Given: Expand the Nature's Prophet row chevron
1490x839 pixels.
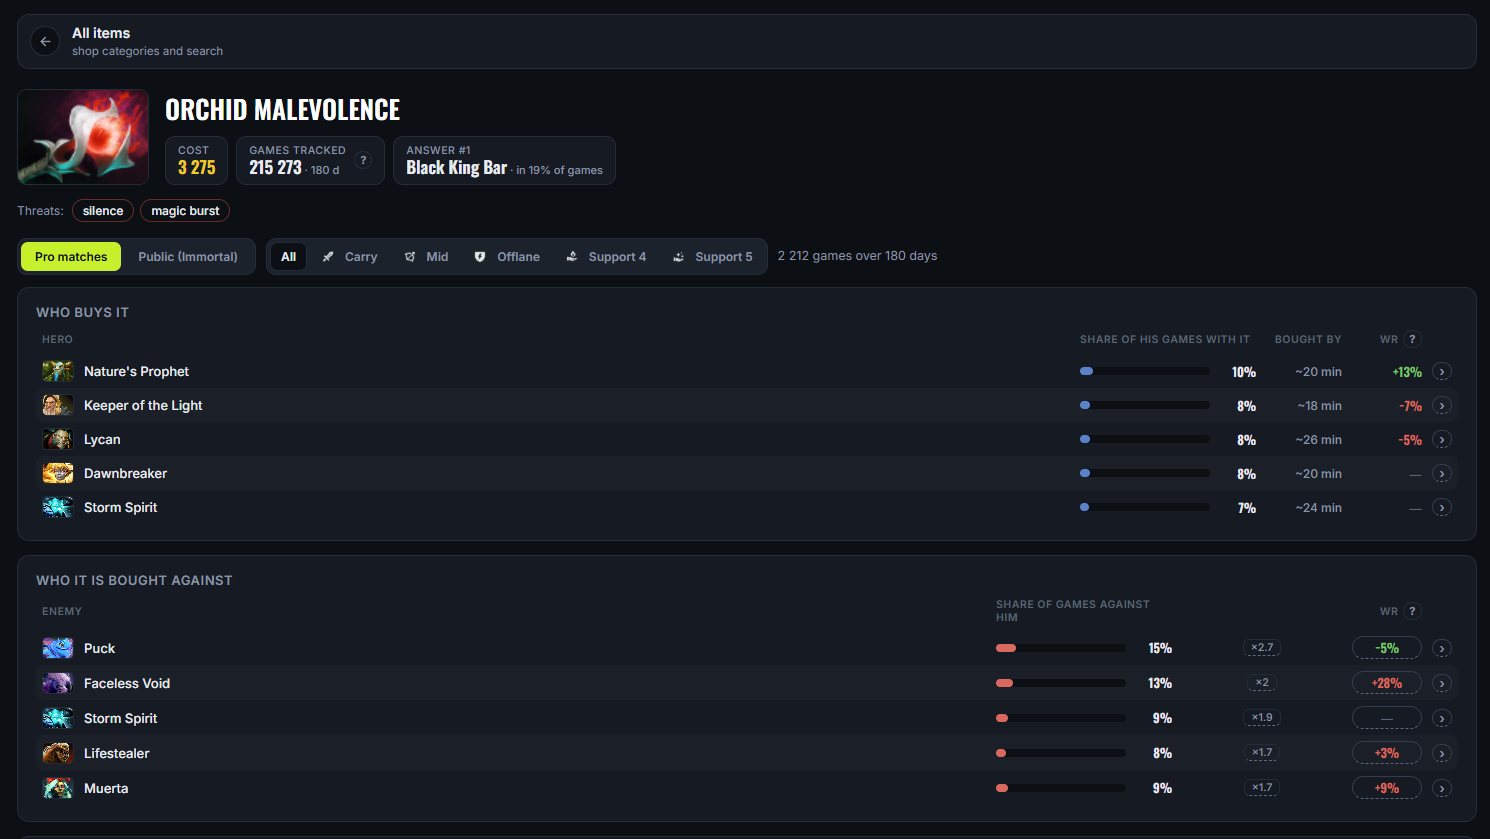Looking at the screenshot, I should point(1441,372).
